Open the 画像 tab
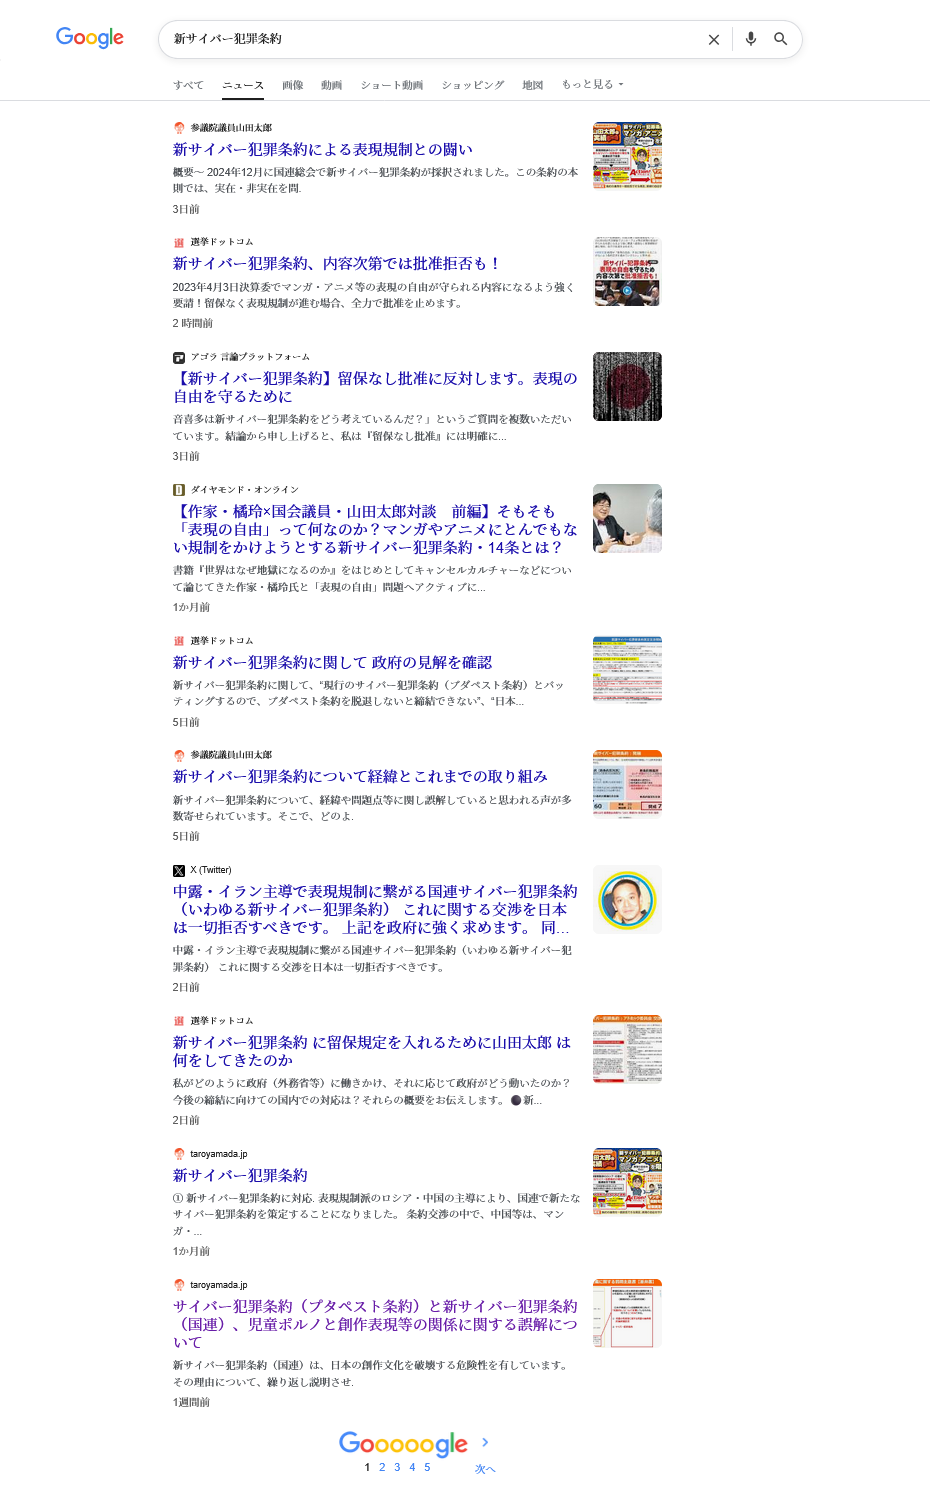Screen dimensions: 930x1497 point(292,85)
